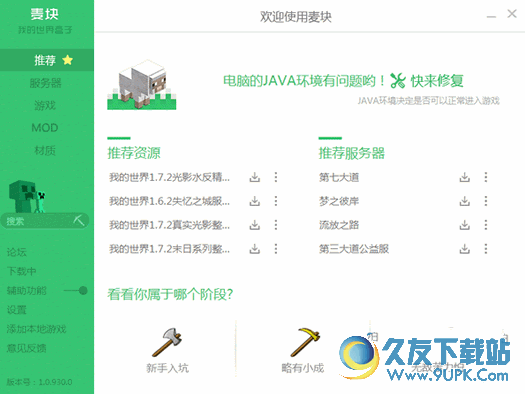Click the sheep mascot image
This screenshot has width=525, height=394.
click(x=142, y=85)
